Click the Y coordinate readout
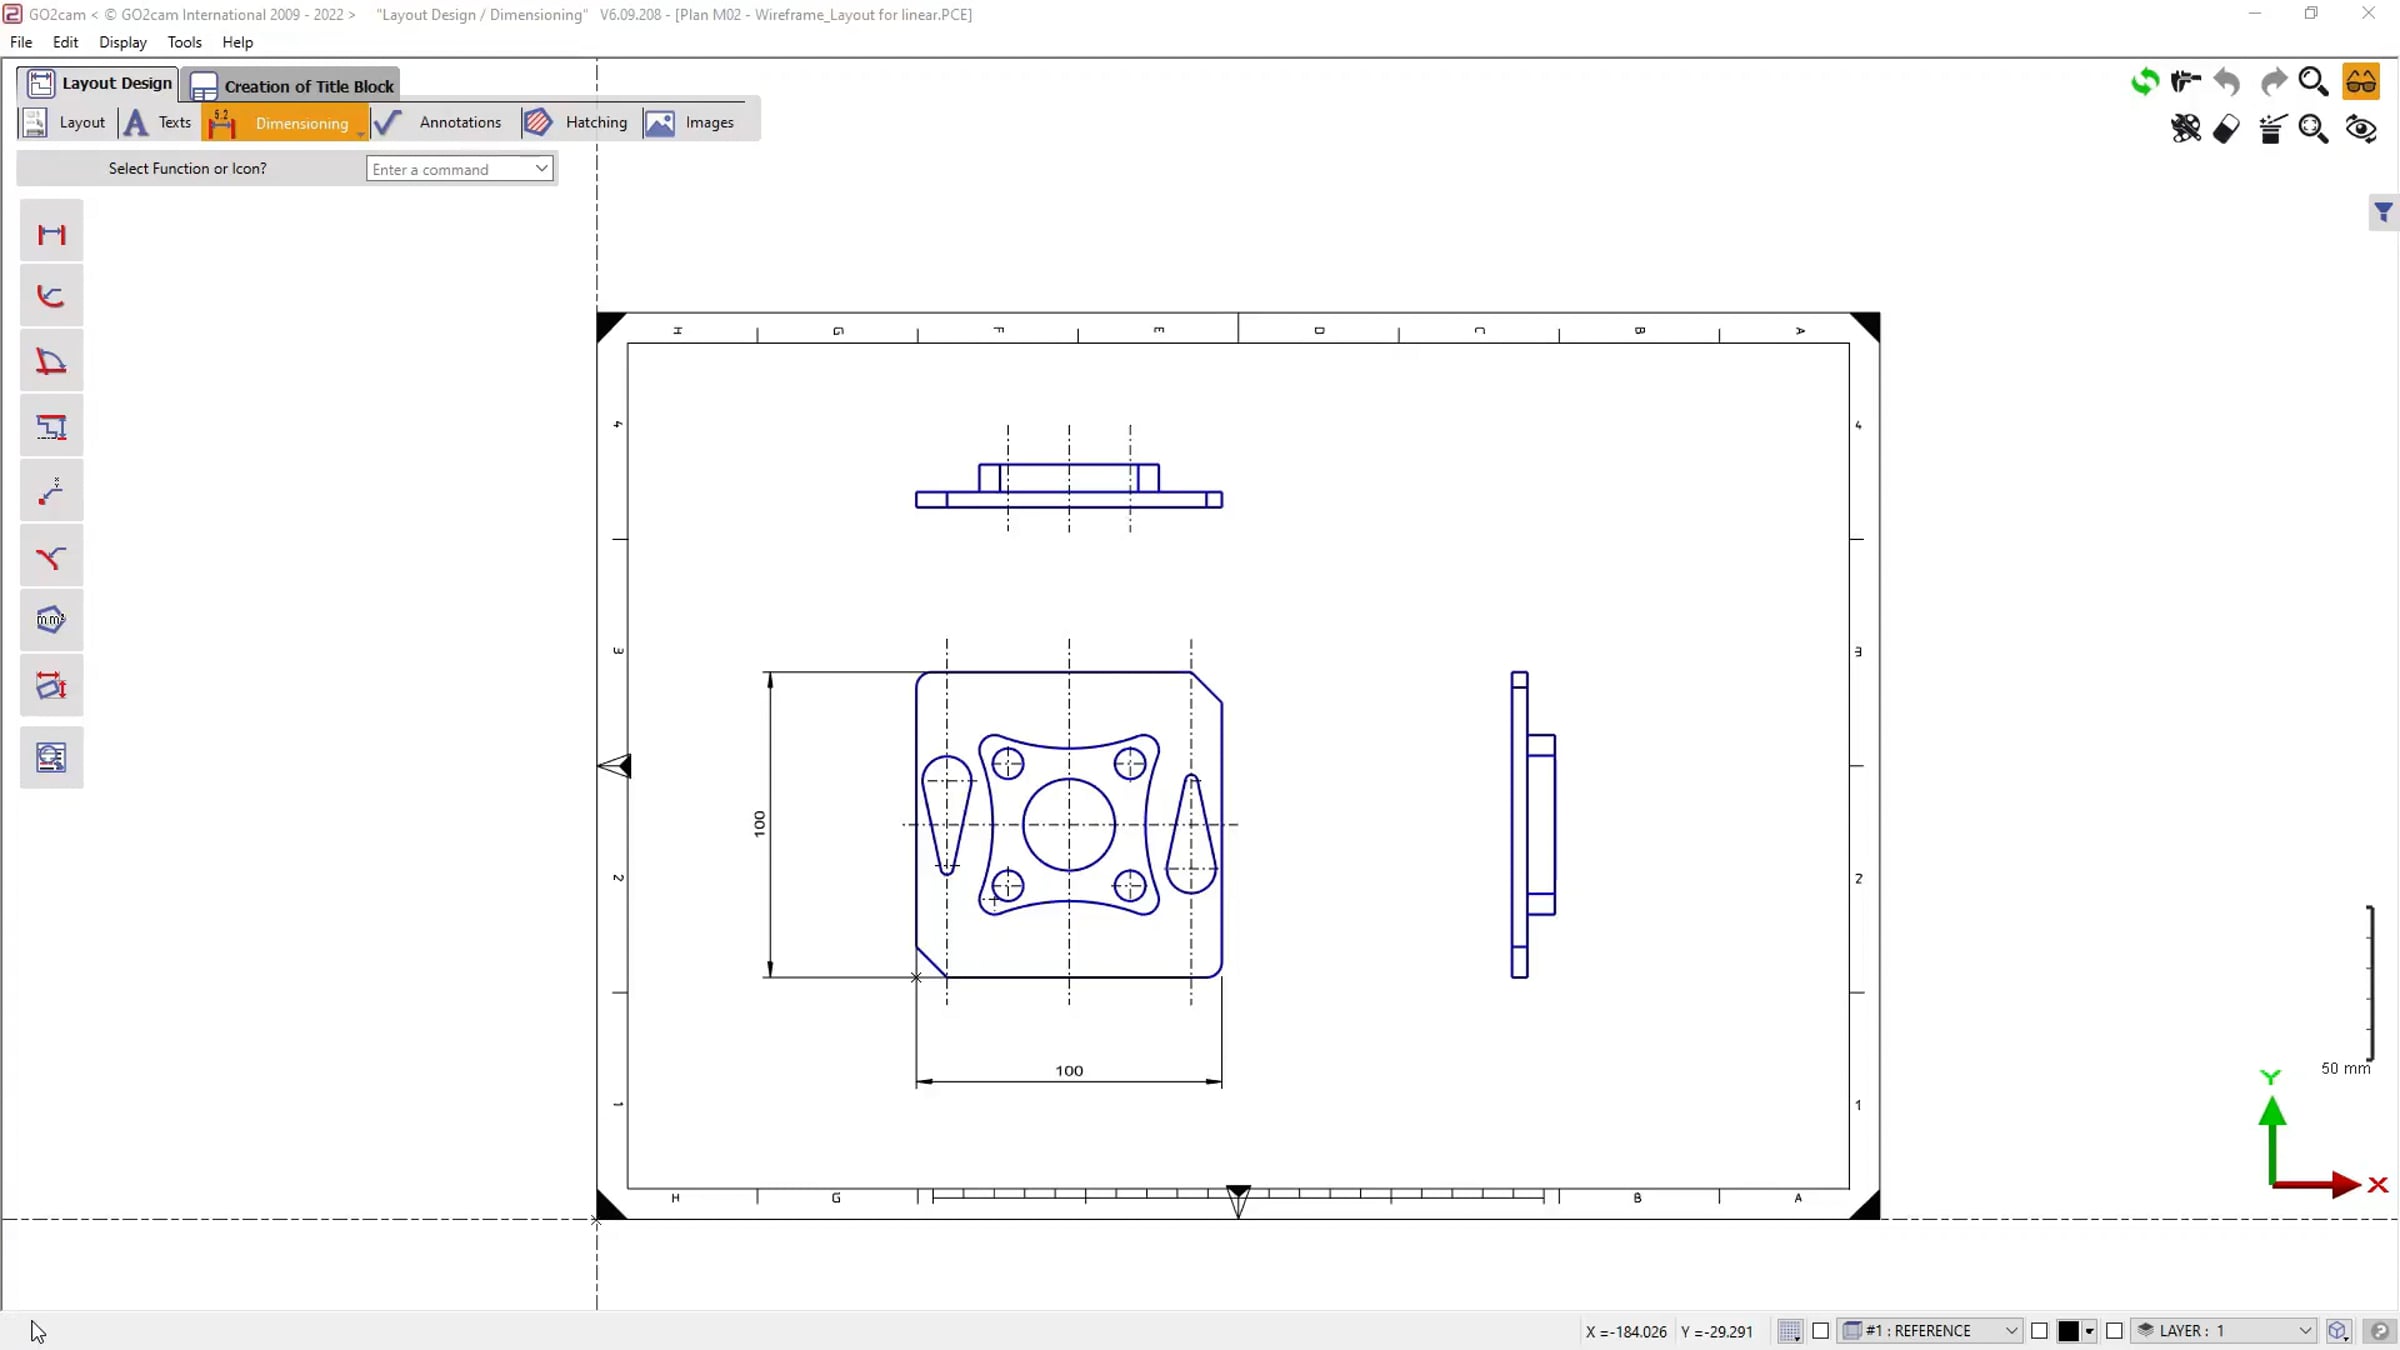This screenshot has height=1350, width=2400. click(1717, 1332)
